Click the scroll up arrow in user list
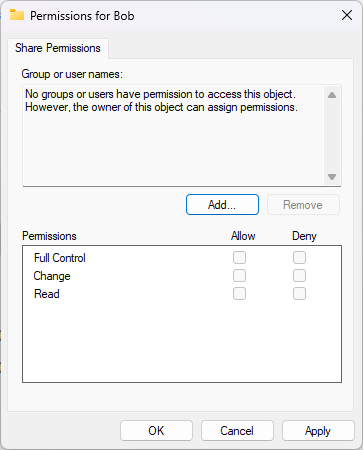Viewport: 363px width, 450px height. [x=332, y=95]
